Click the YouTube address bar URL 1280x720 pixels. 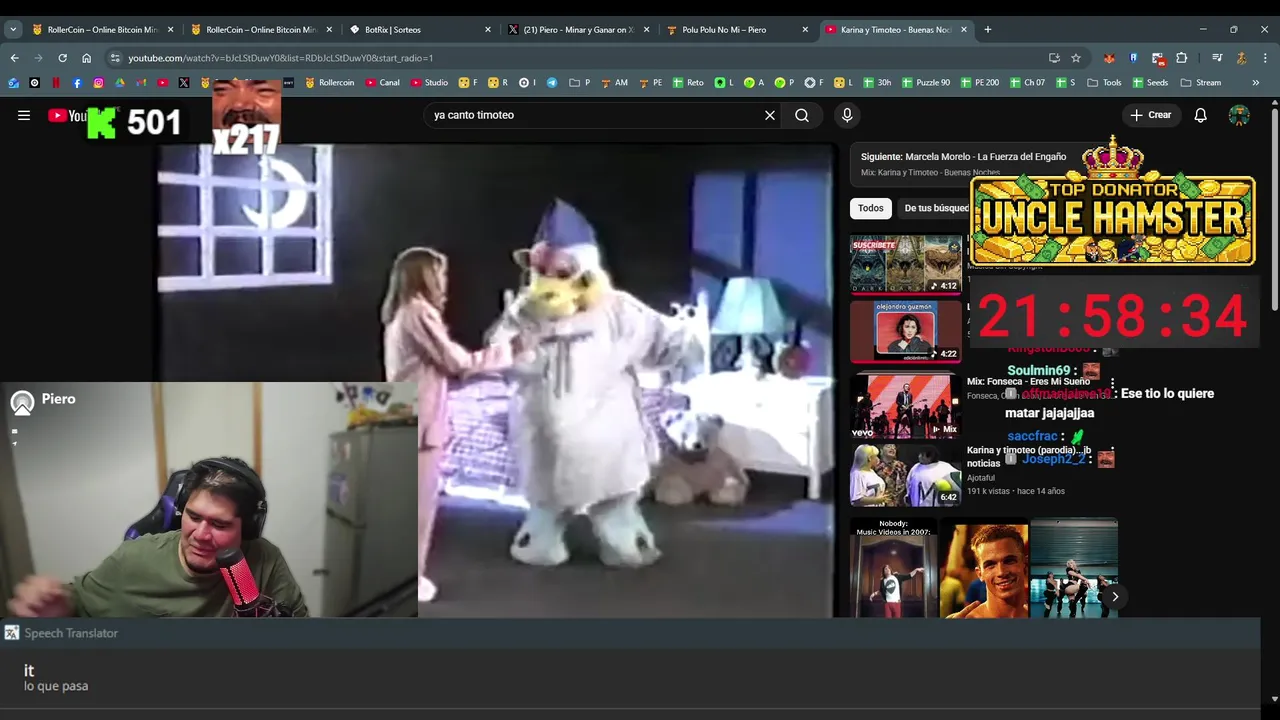tap(280, 58)
